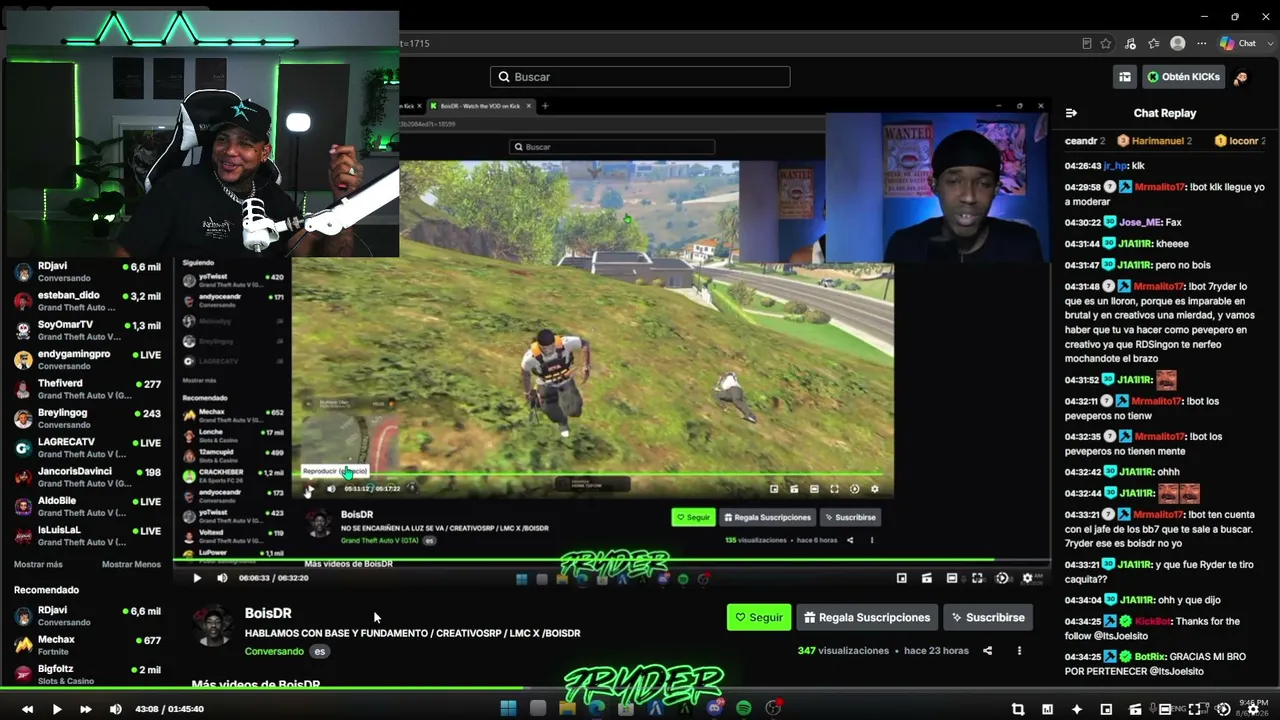Toggle theater mode on the 06:32:20 player
The width and height of the screenshot is (1280, 720).
(952, 578)
